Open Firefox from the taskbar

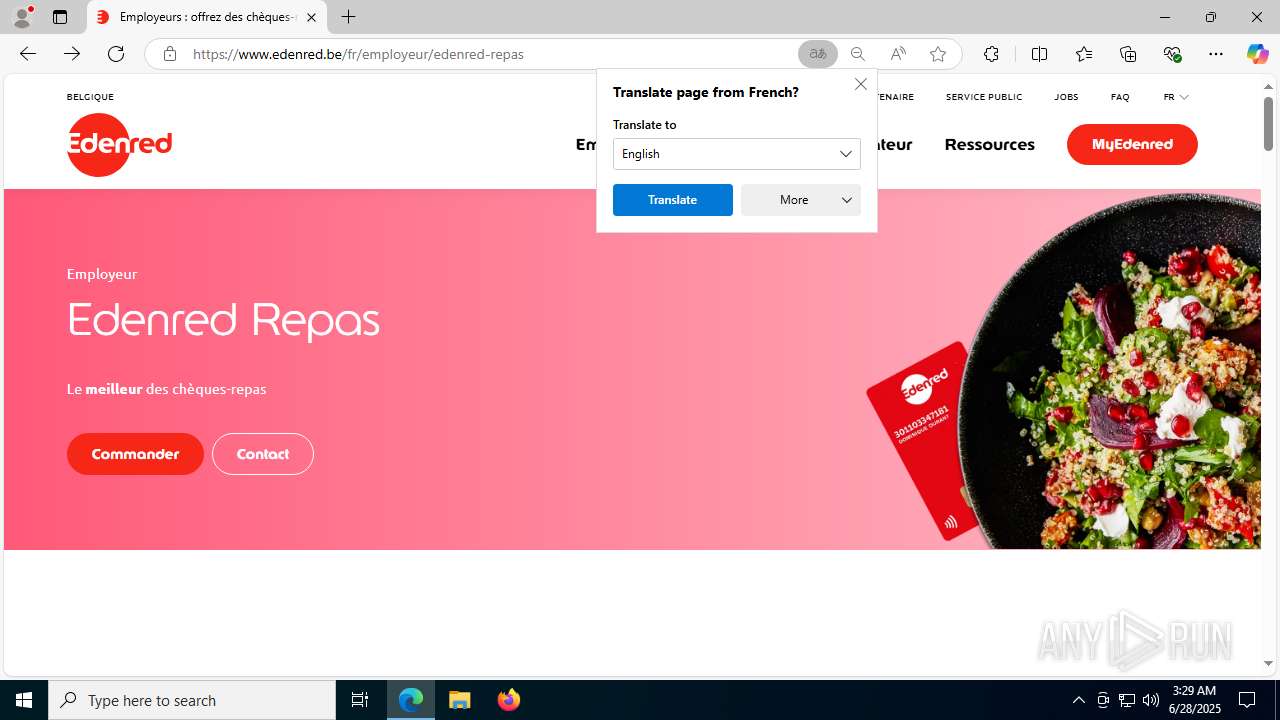coord(508,700)
